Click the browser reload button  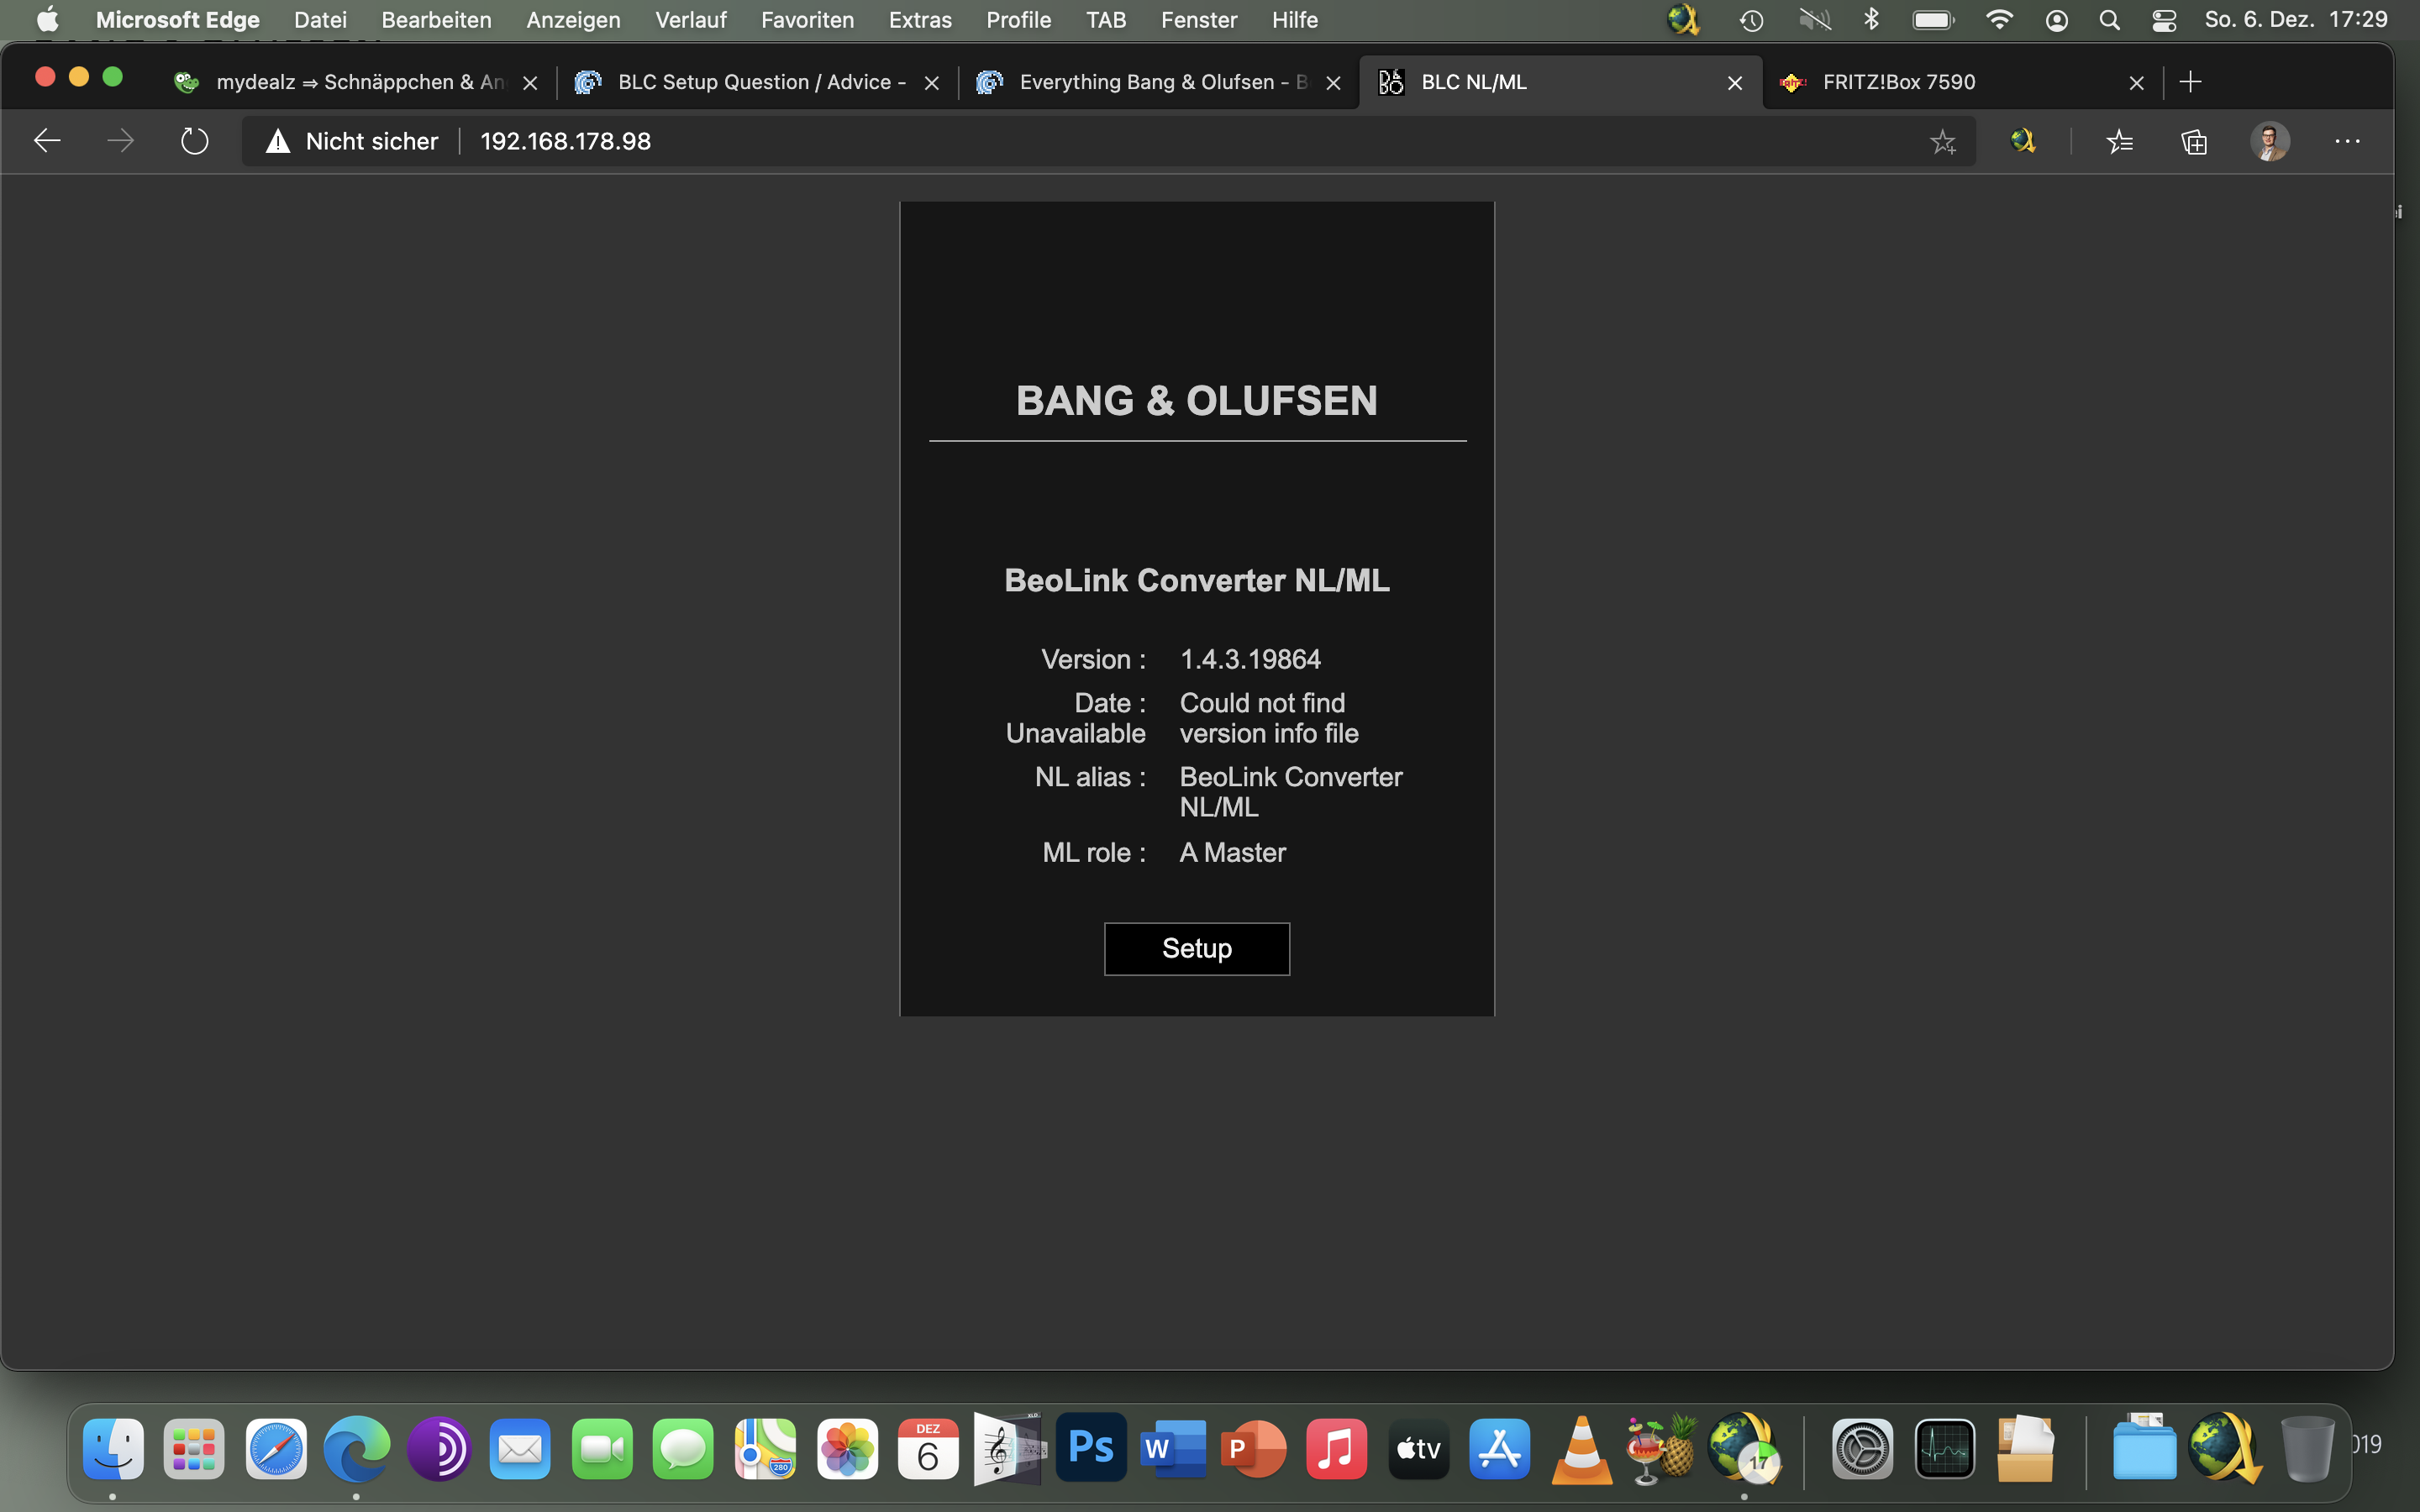click(194, 141)
